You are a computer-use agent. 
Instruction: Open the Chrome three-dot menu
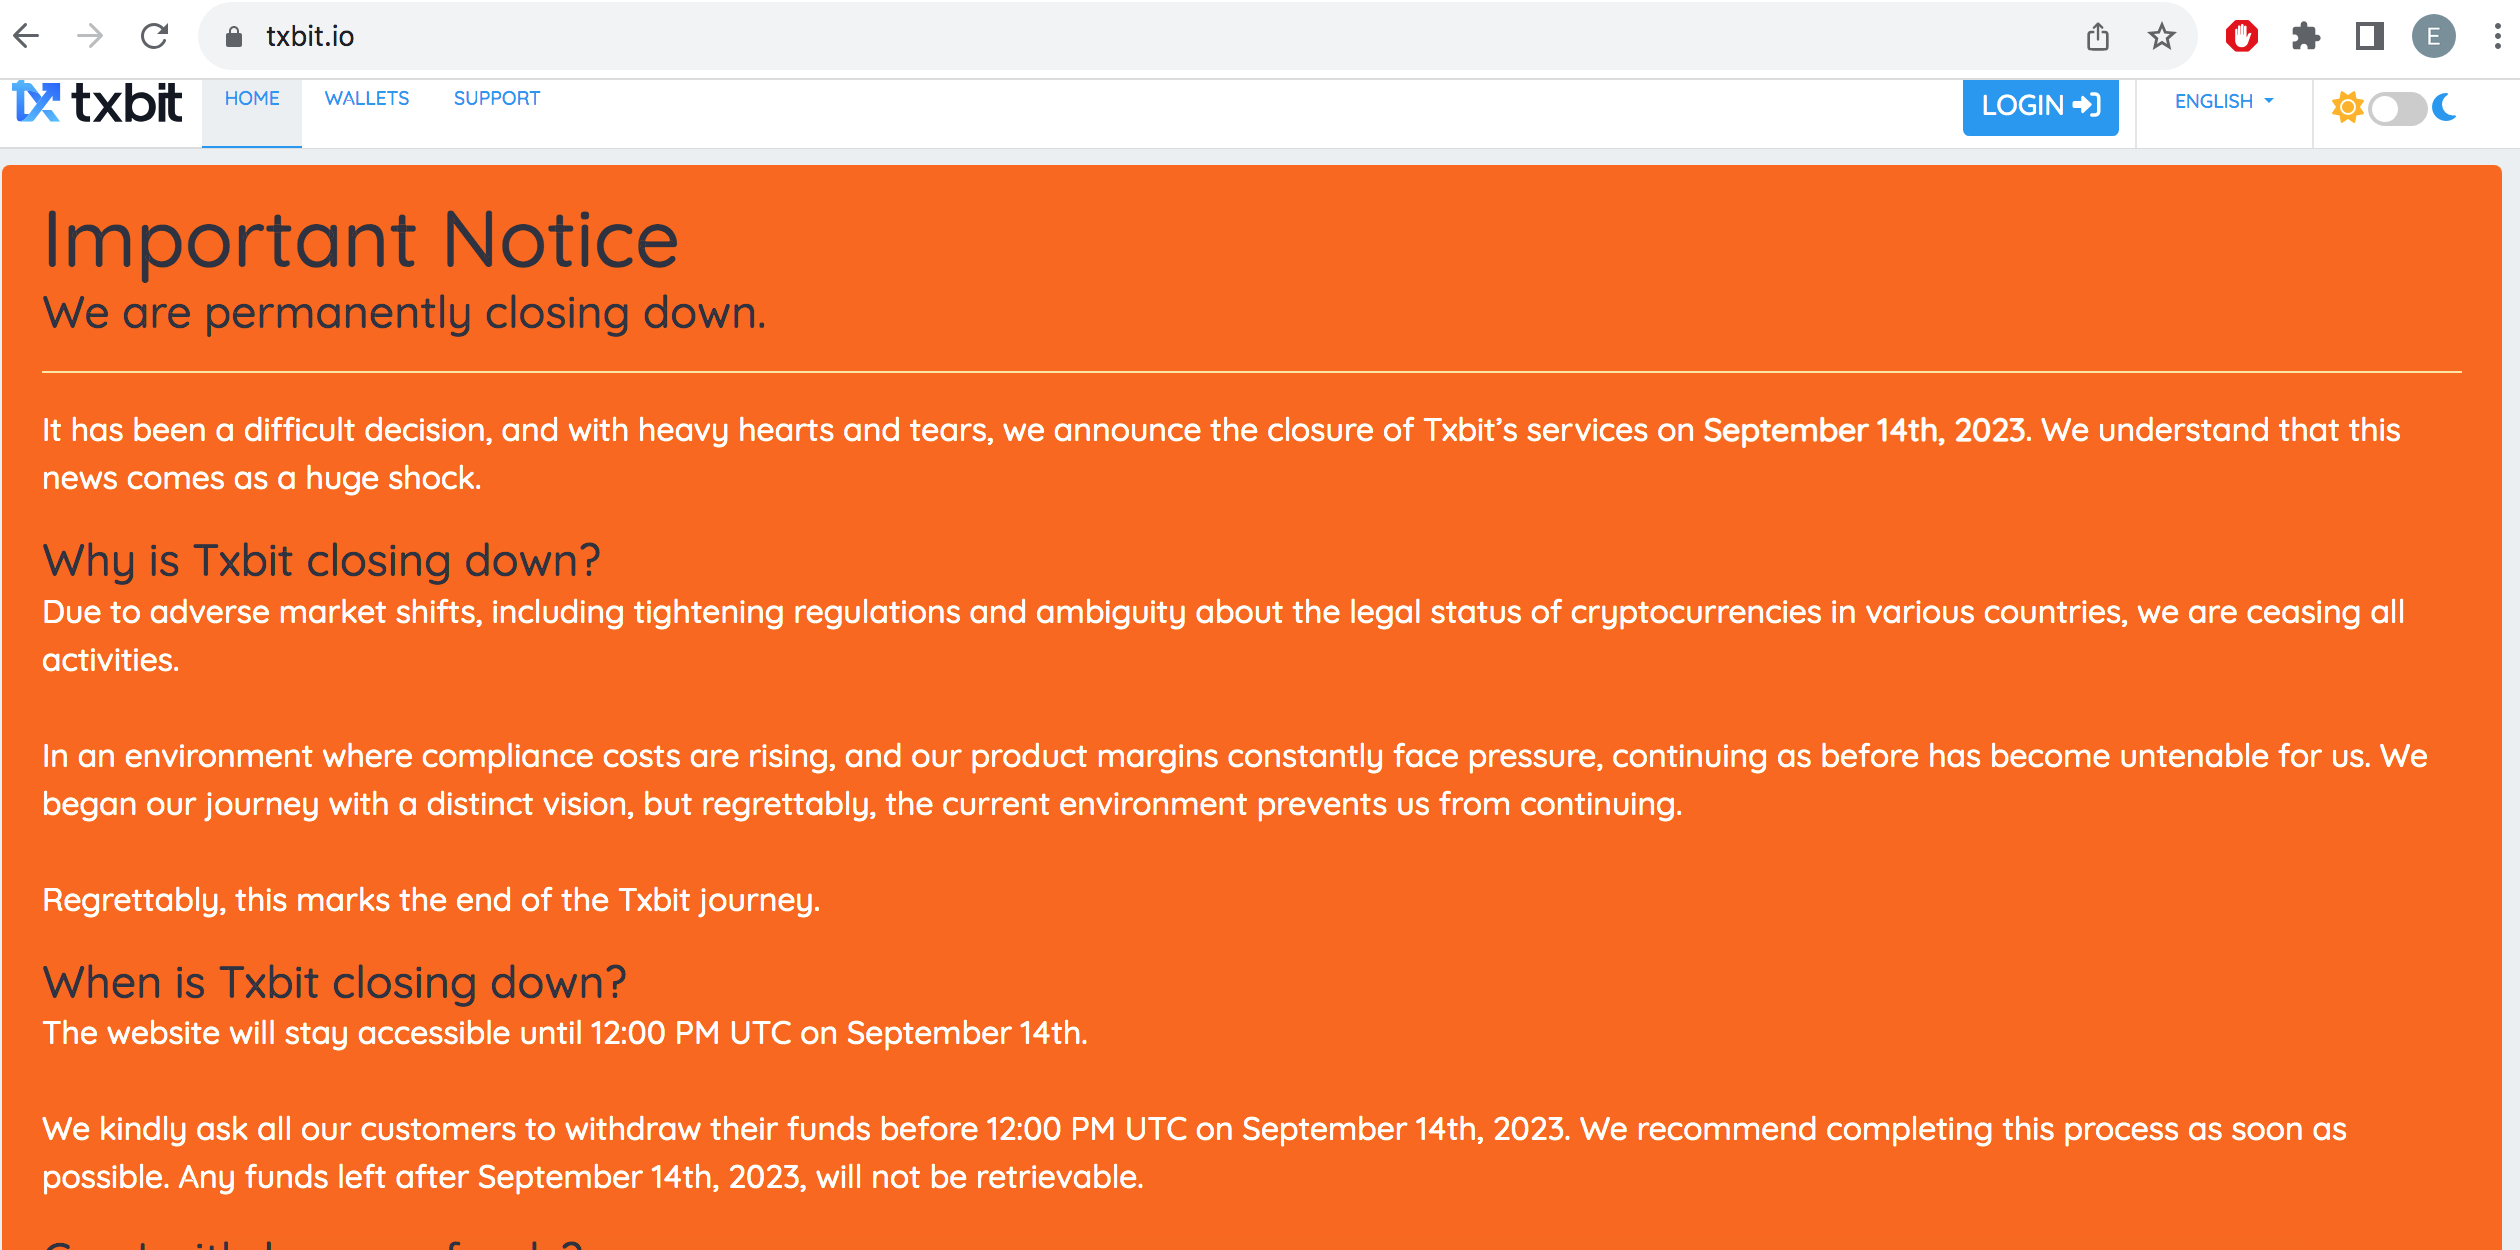2497,37
